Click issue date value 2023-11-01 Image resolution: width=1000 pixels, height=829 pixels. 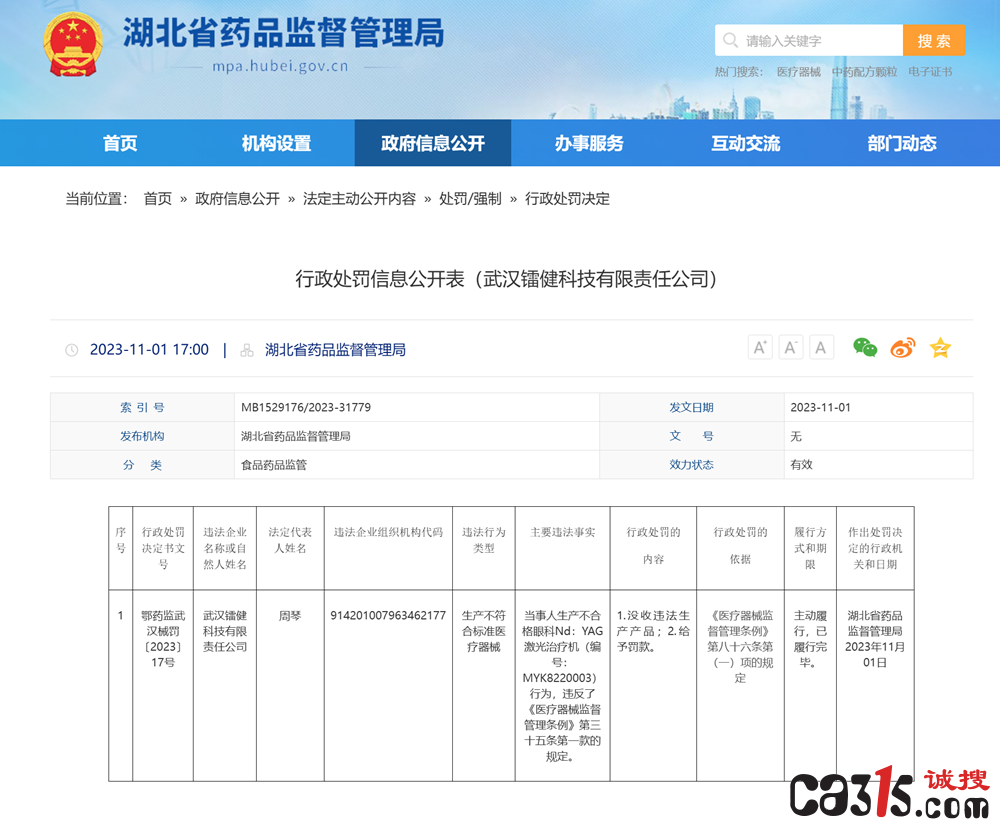click(820, 407)
